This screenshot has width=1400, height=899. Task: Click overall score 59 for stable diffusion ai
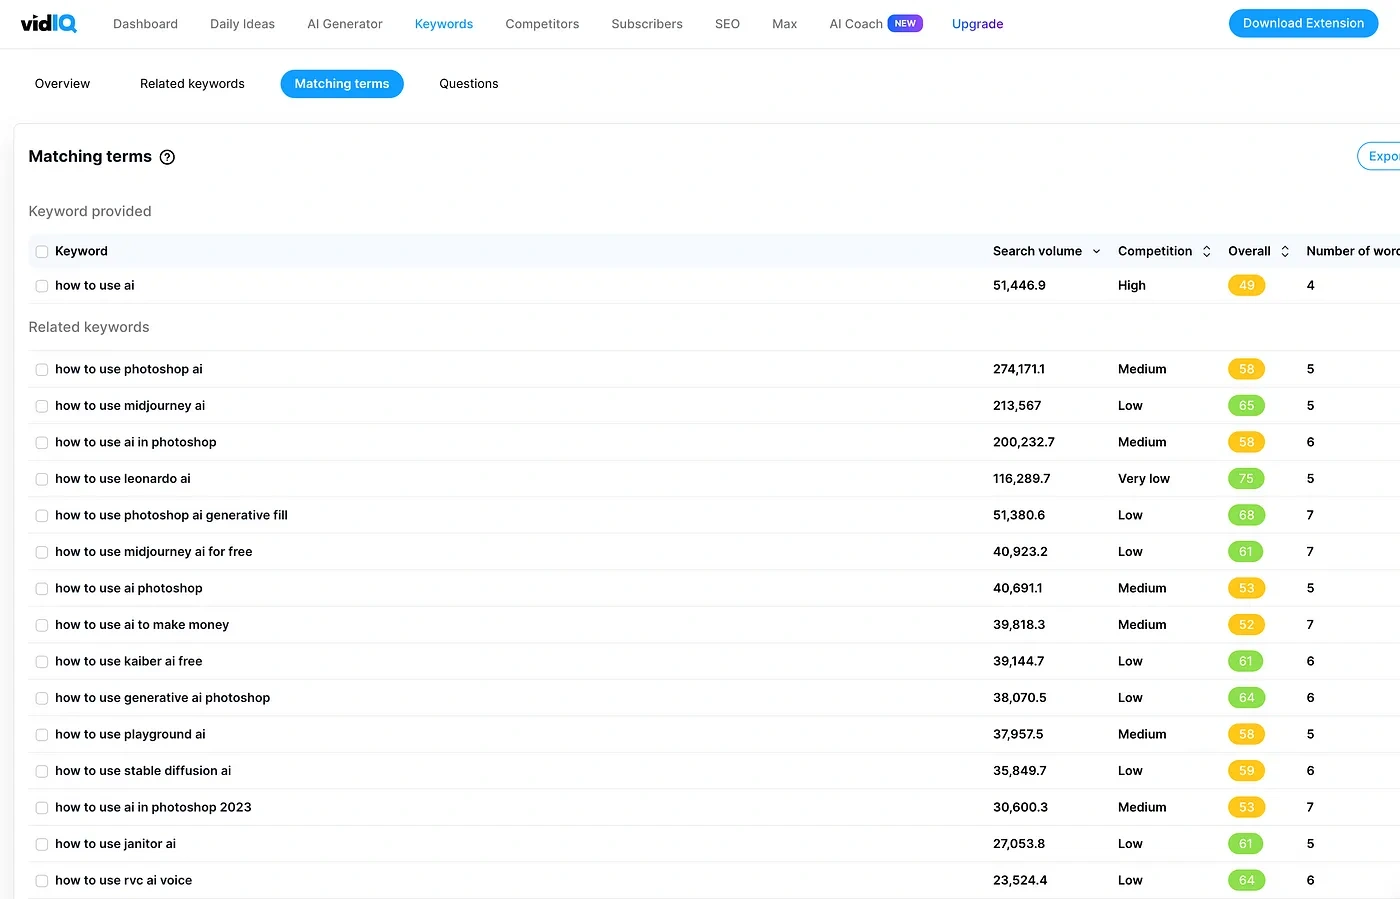(x=1246, y=770)
